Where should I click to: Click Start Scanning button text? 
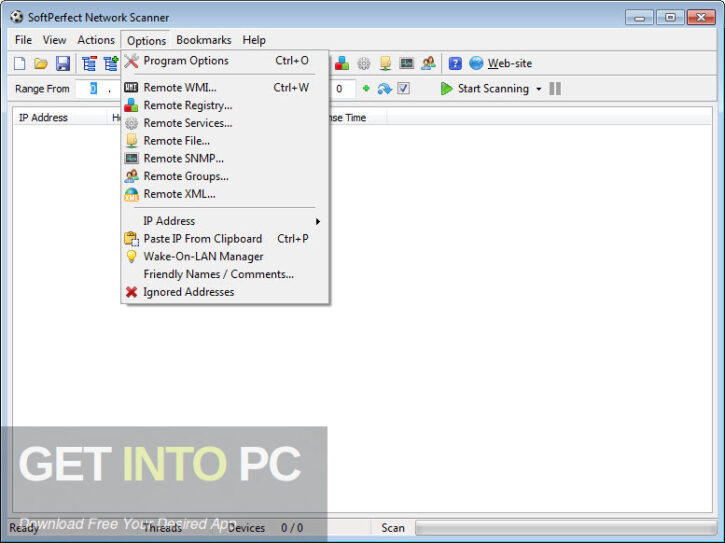493,88
